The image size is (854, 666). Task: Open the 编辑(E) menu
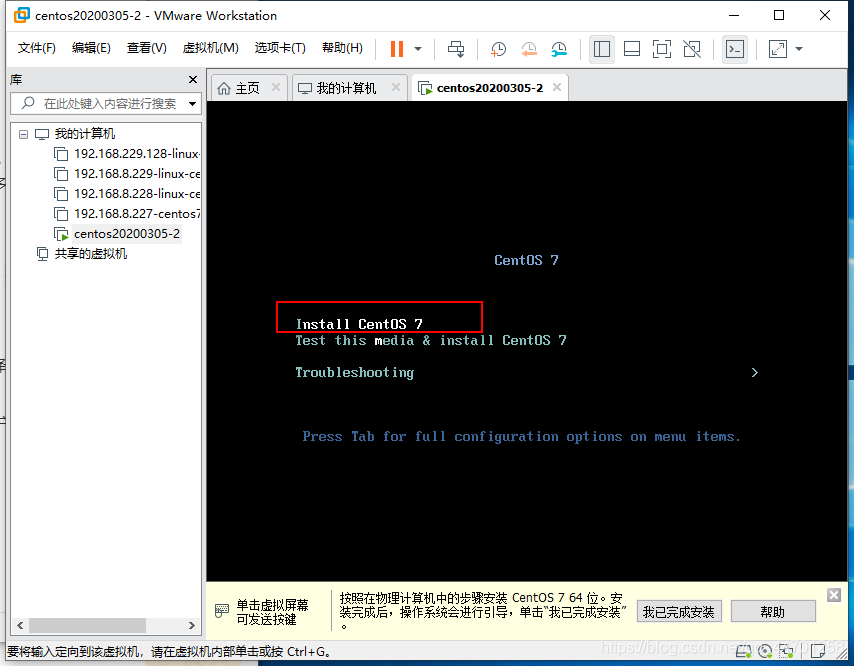point(91,48)
